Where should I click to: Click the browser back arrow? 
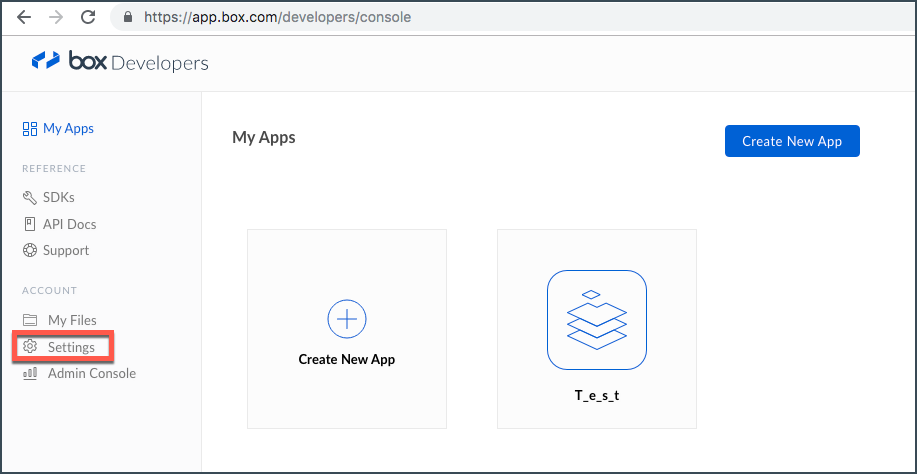(x=24, y=18)
